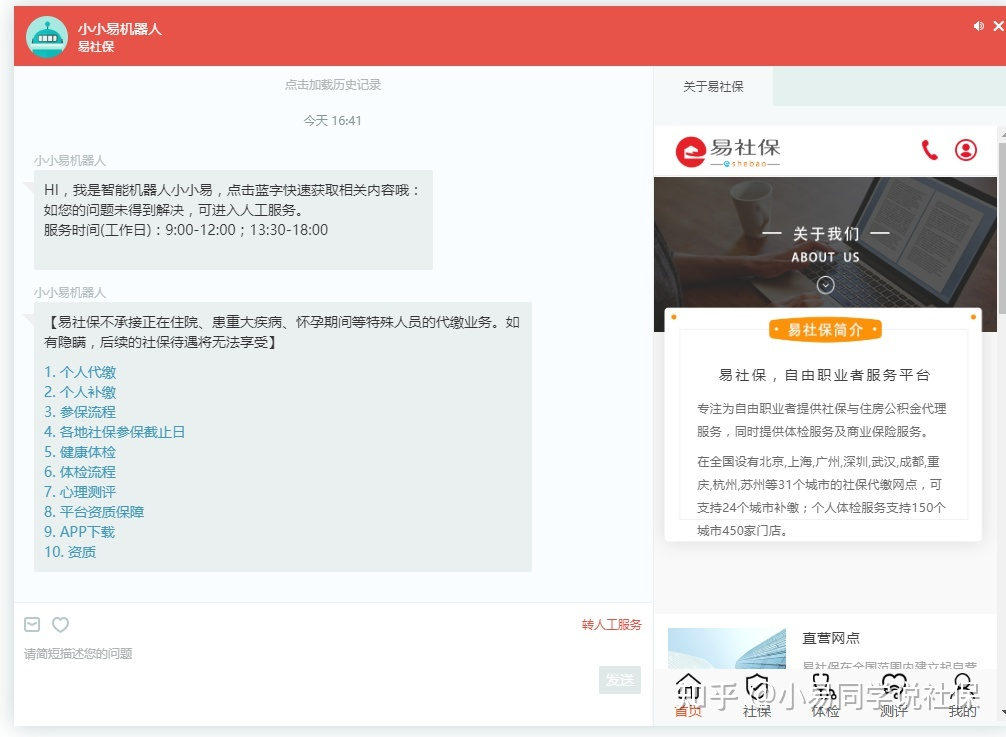Image resolution: width=1006 pixels, height=737 pixels.
Task: Open the 体检 nav icon
Action: [825, 695]
